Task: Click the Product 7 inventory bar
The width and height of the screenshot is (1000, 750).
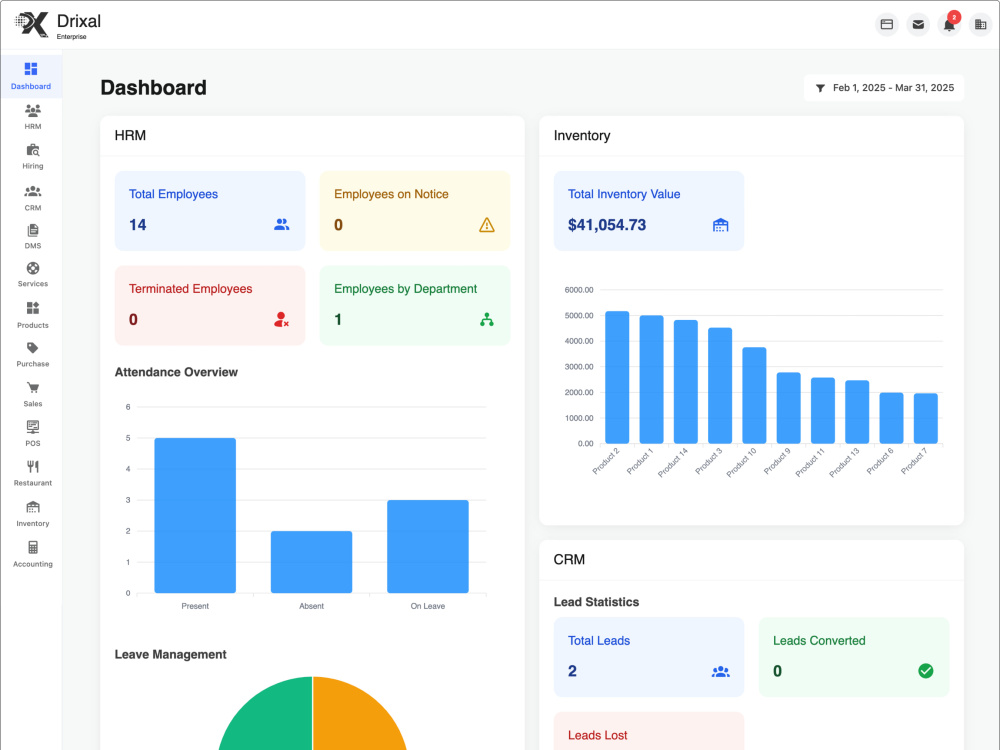Action: (x=925, y=418)
